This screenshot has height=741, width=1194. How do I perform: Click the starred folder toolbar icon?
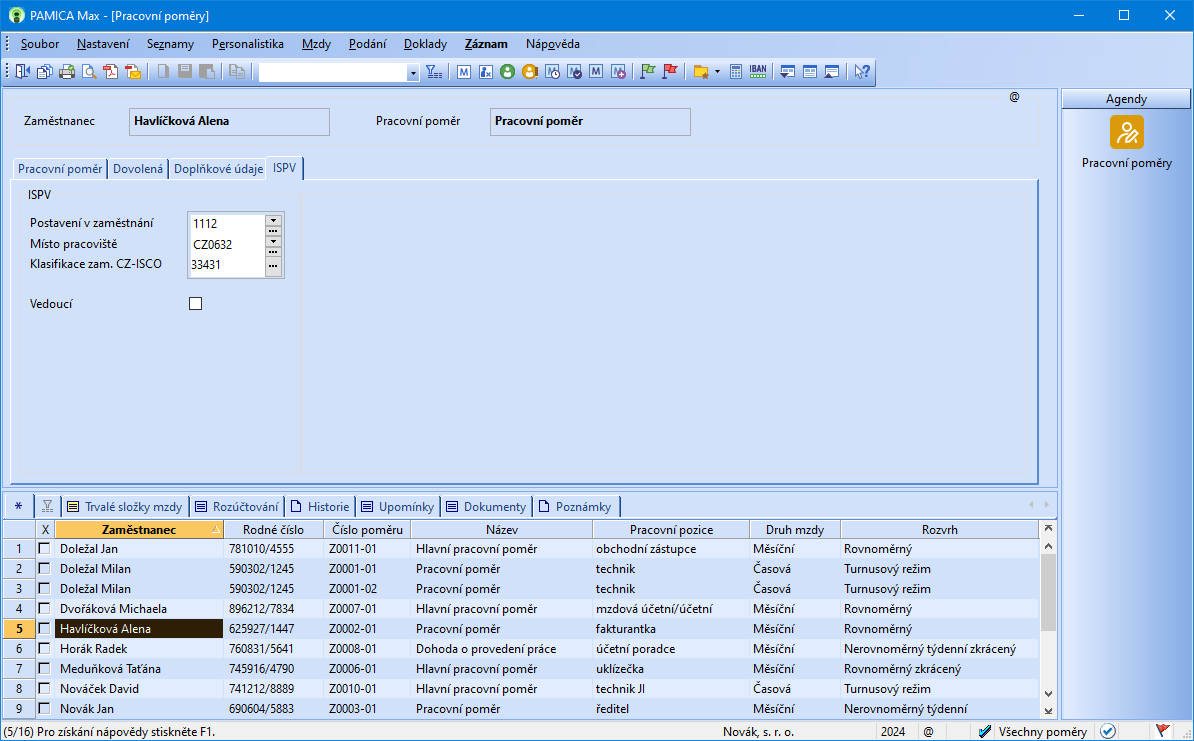click(x=701, y=72)
